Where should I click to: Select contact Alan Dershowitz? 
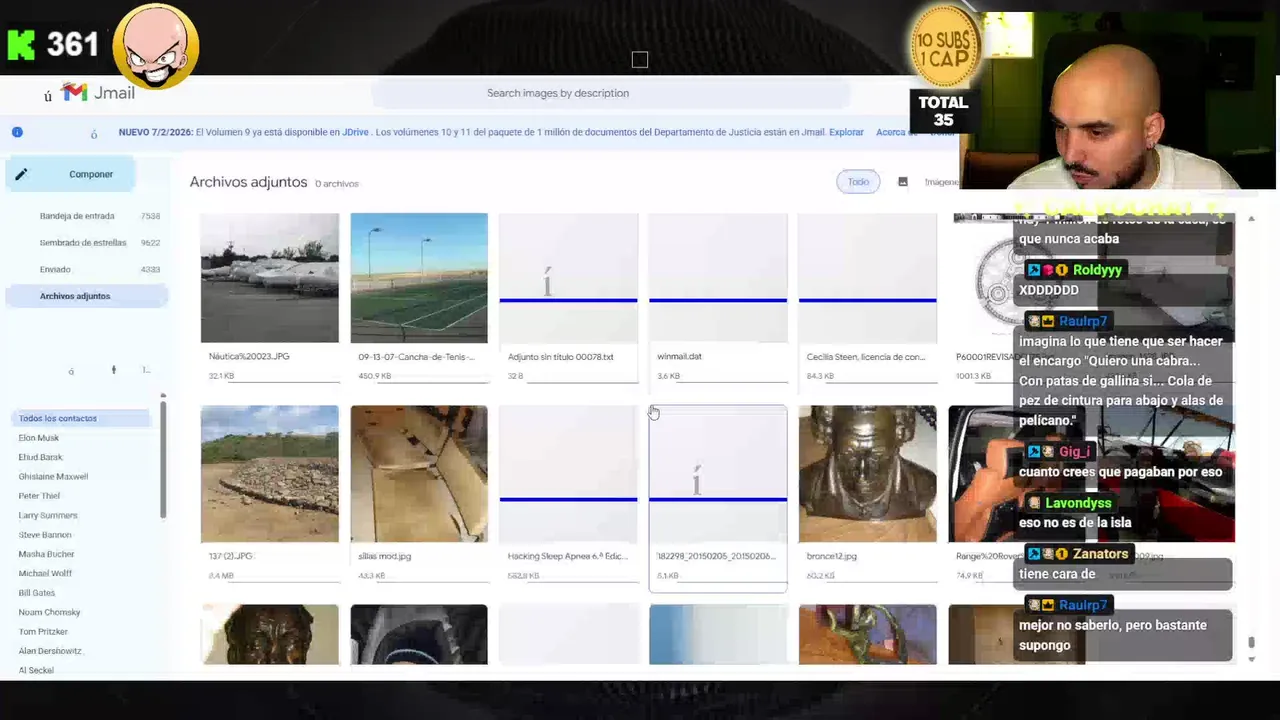click(50, 651)
